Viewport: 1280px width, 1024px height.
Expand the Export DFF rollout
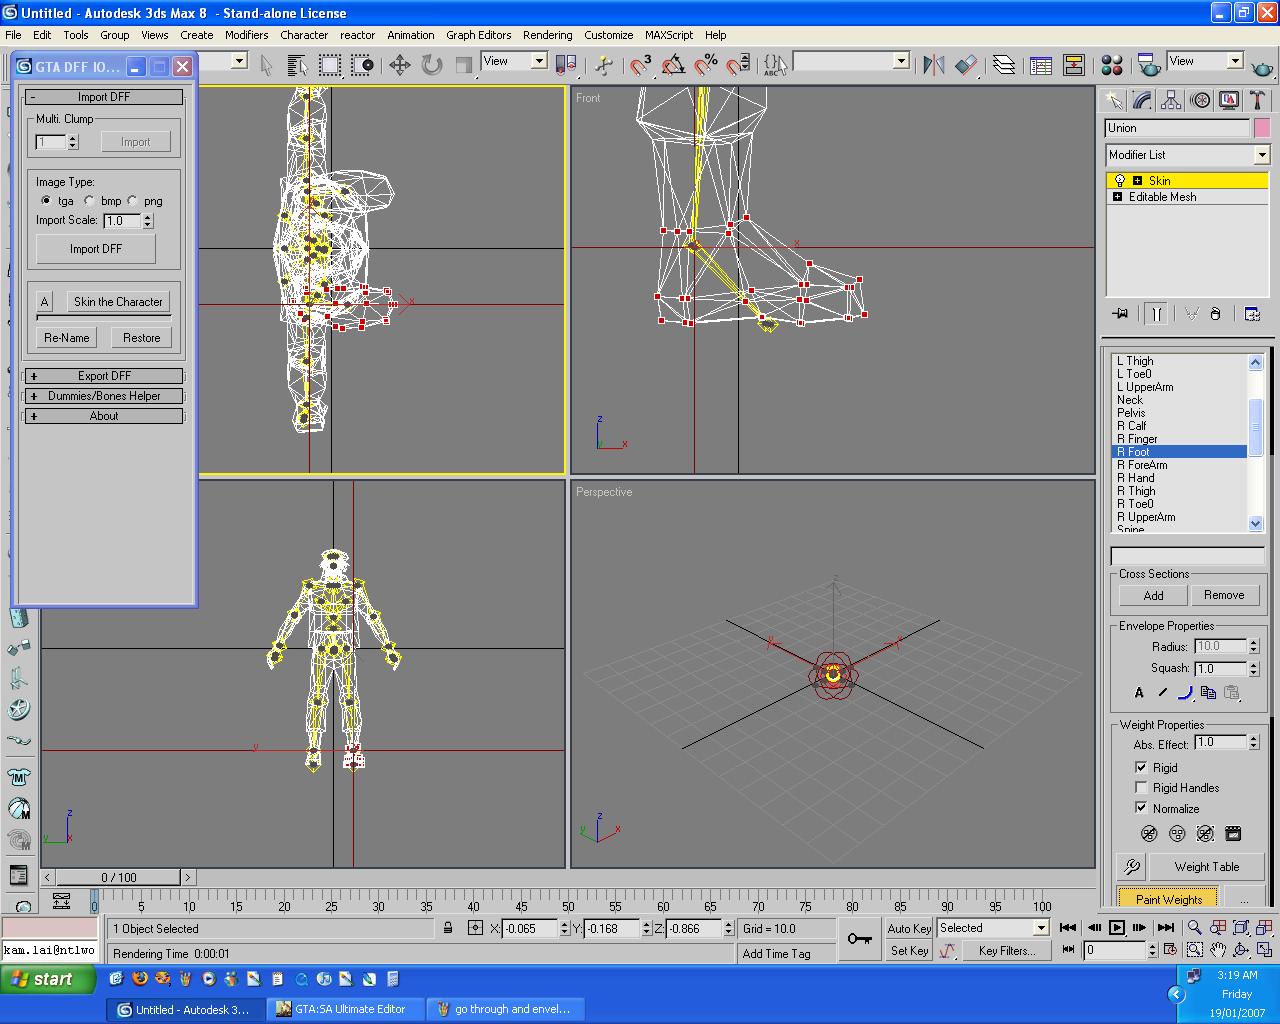[x=104, y=376]
